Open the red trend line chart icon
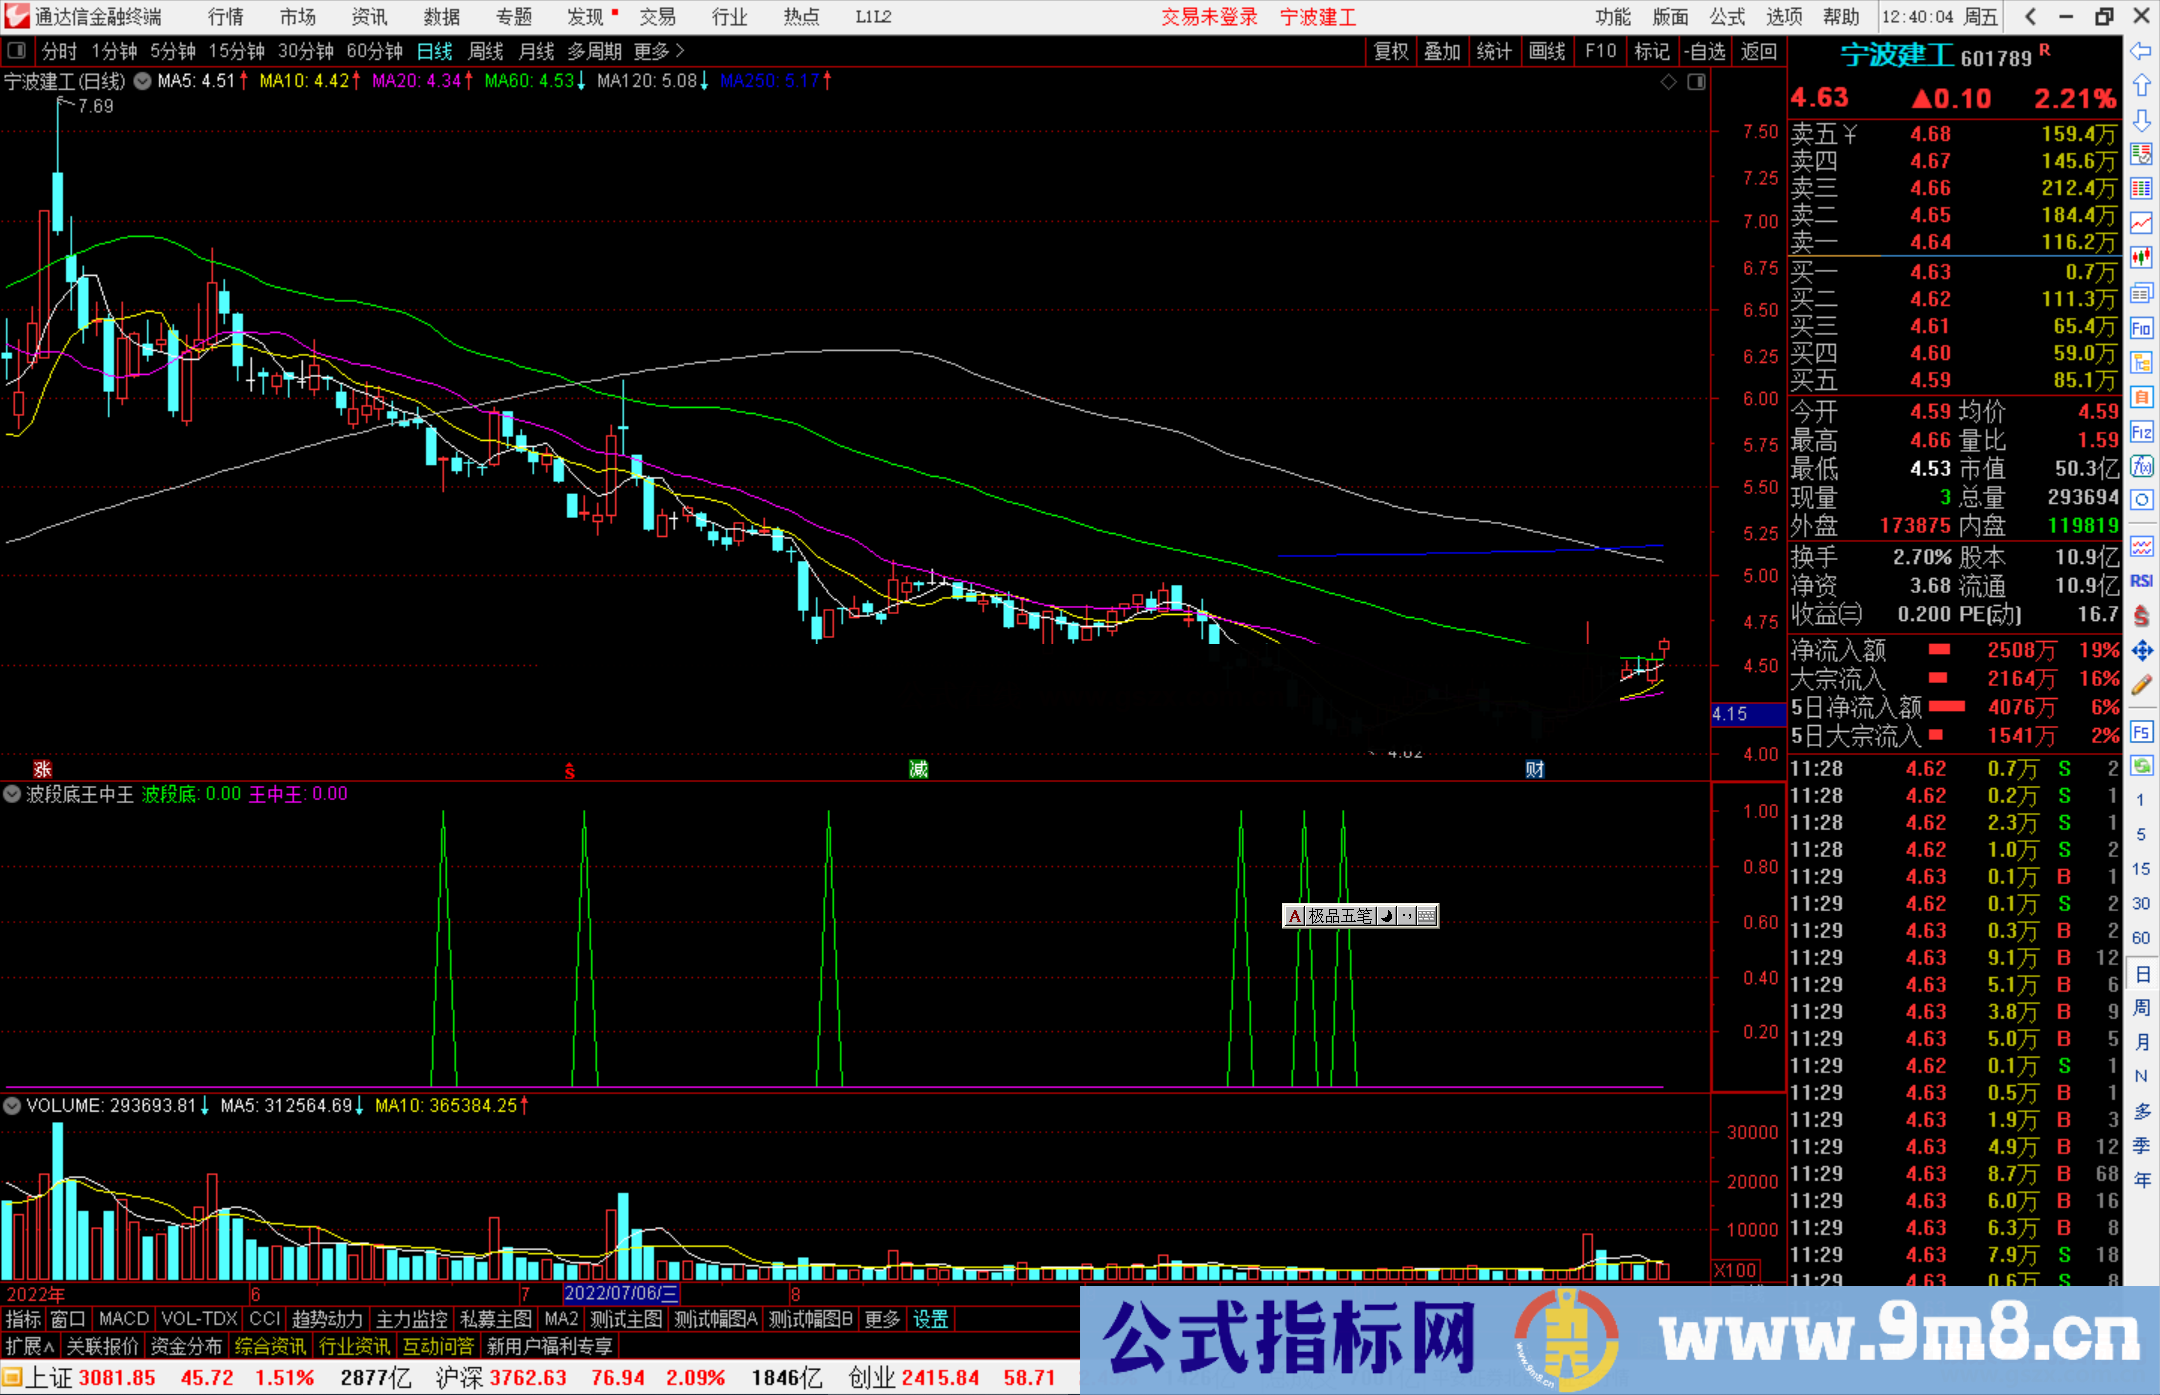This screenshot has height=1395, width=2160. [x=2141, y=223]
